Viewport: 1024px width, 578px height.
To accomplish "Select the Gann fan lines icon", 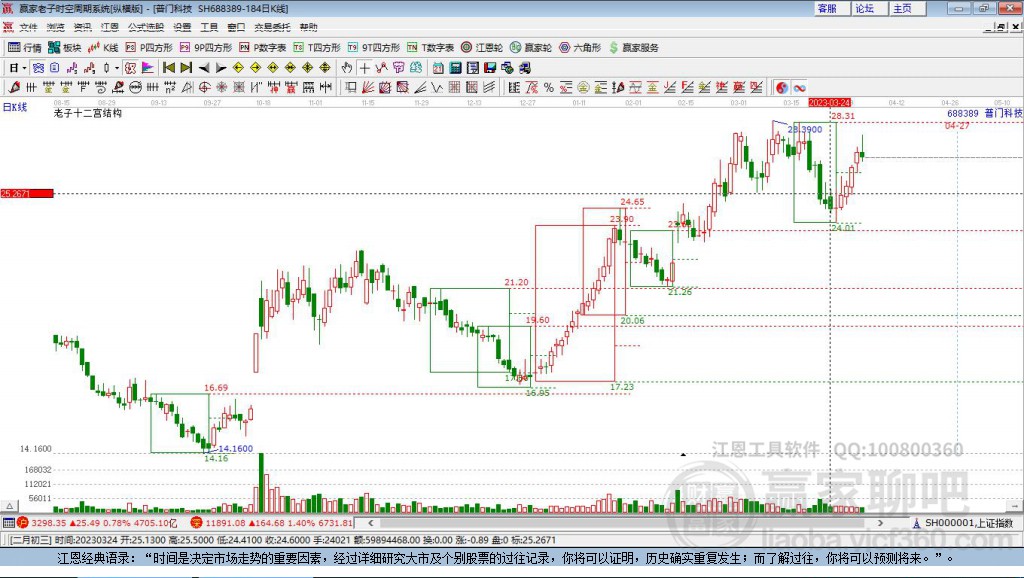I will [368, 88].
